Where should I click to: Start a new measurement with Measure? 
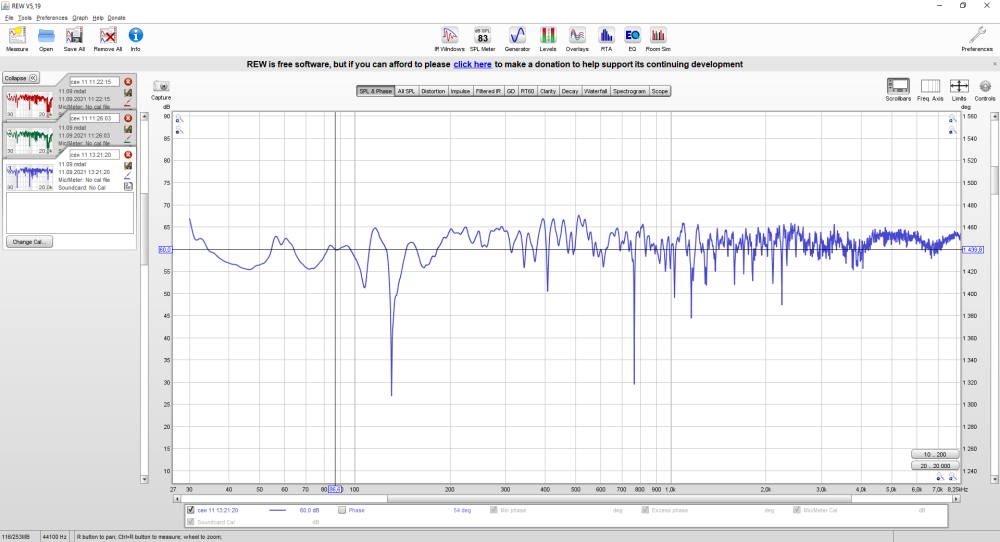tap(17, 39)
